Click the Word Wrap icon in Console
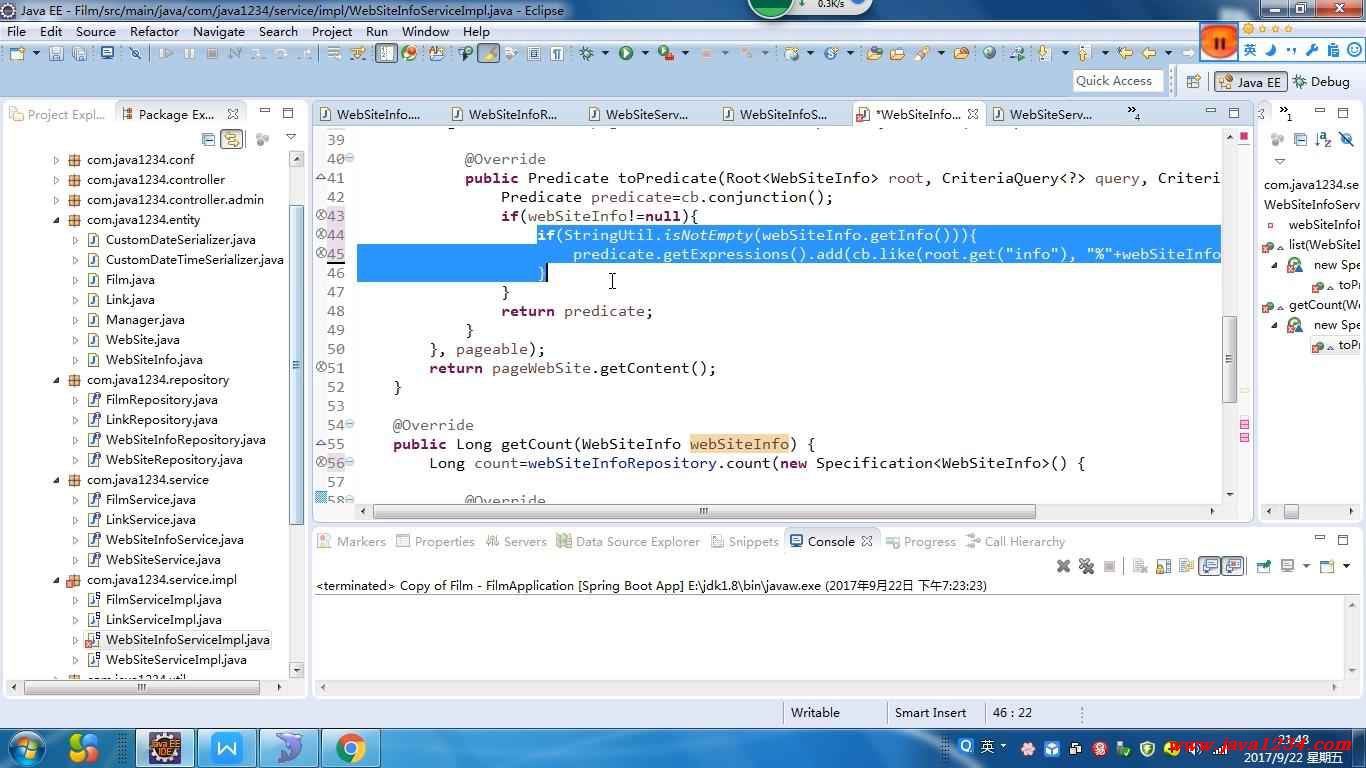The height and width of the screenshot is (768, 1366). [1186, 566]
